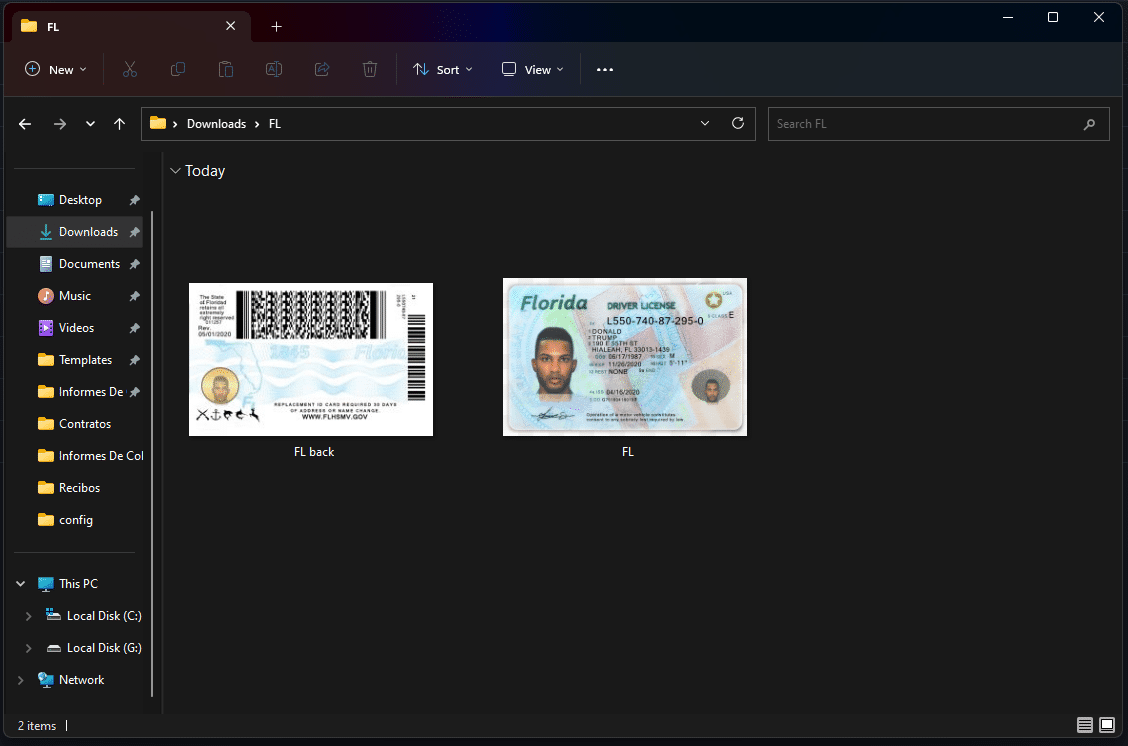Unpin Templates using its pin icon
The height and width of the screenshot is (746, 1128).
click(135, 360)
